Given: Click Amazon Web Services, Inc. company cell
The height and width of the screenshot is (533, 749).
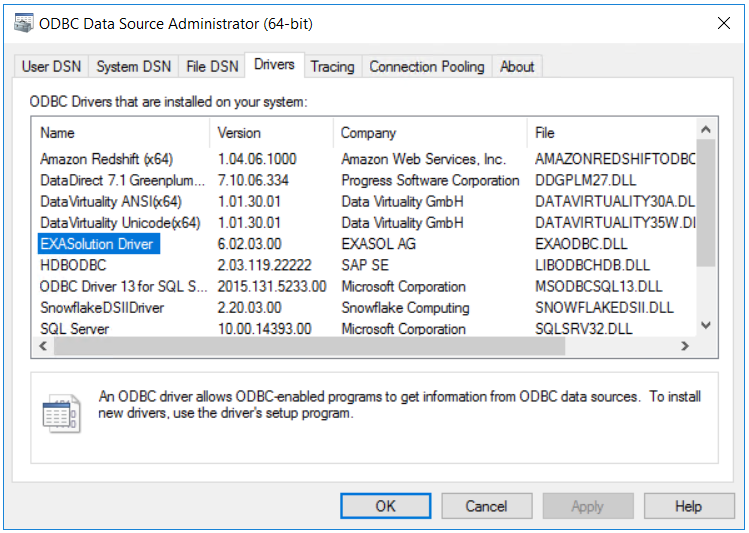Looking at the screenshot, I should point(423,159).
